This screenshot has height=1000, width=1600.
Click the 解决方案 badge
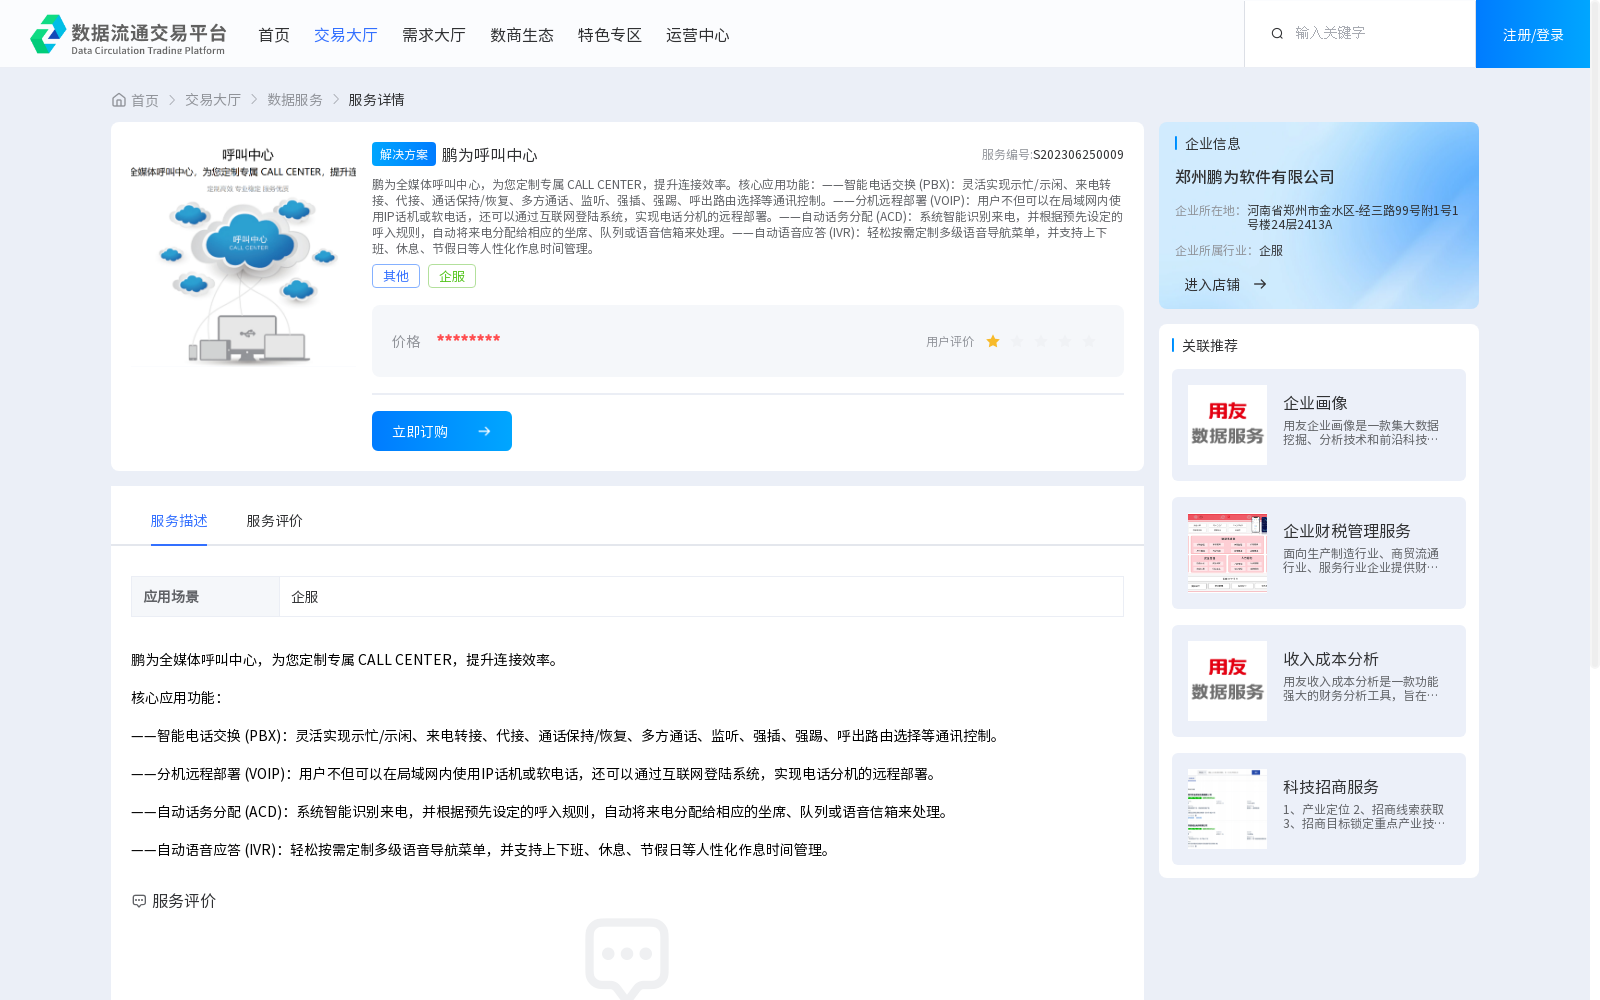(x=404, y=154)
